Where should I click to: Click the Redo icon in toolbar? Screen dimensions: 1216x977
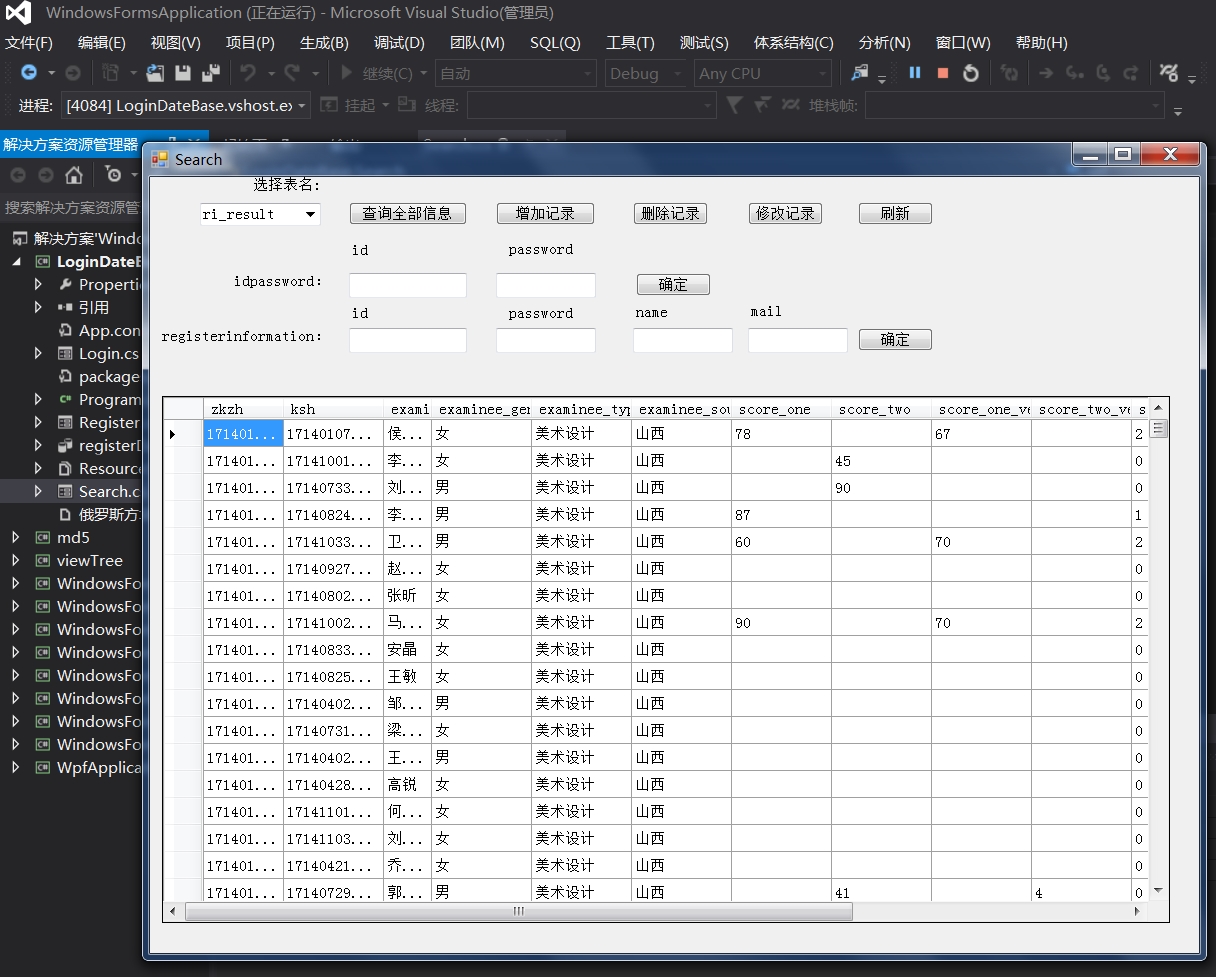coord(292,73)
